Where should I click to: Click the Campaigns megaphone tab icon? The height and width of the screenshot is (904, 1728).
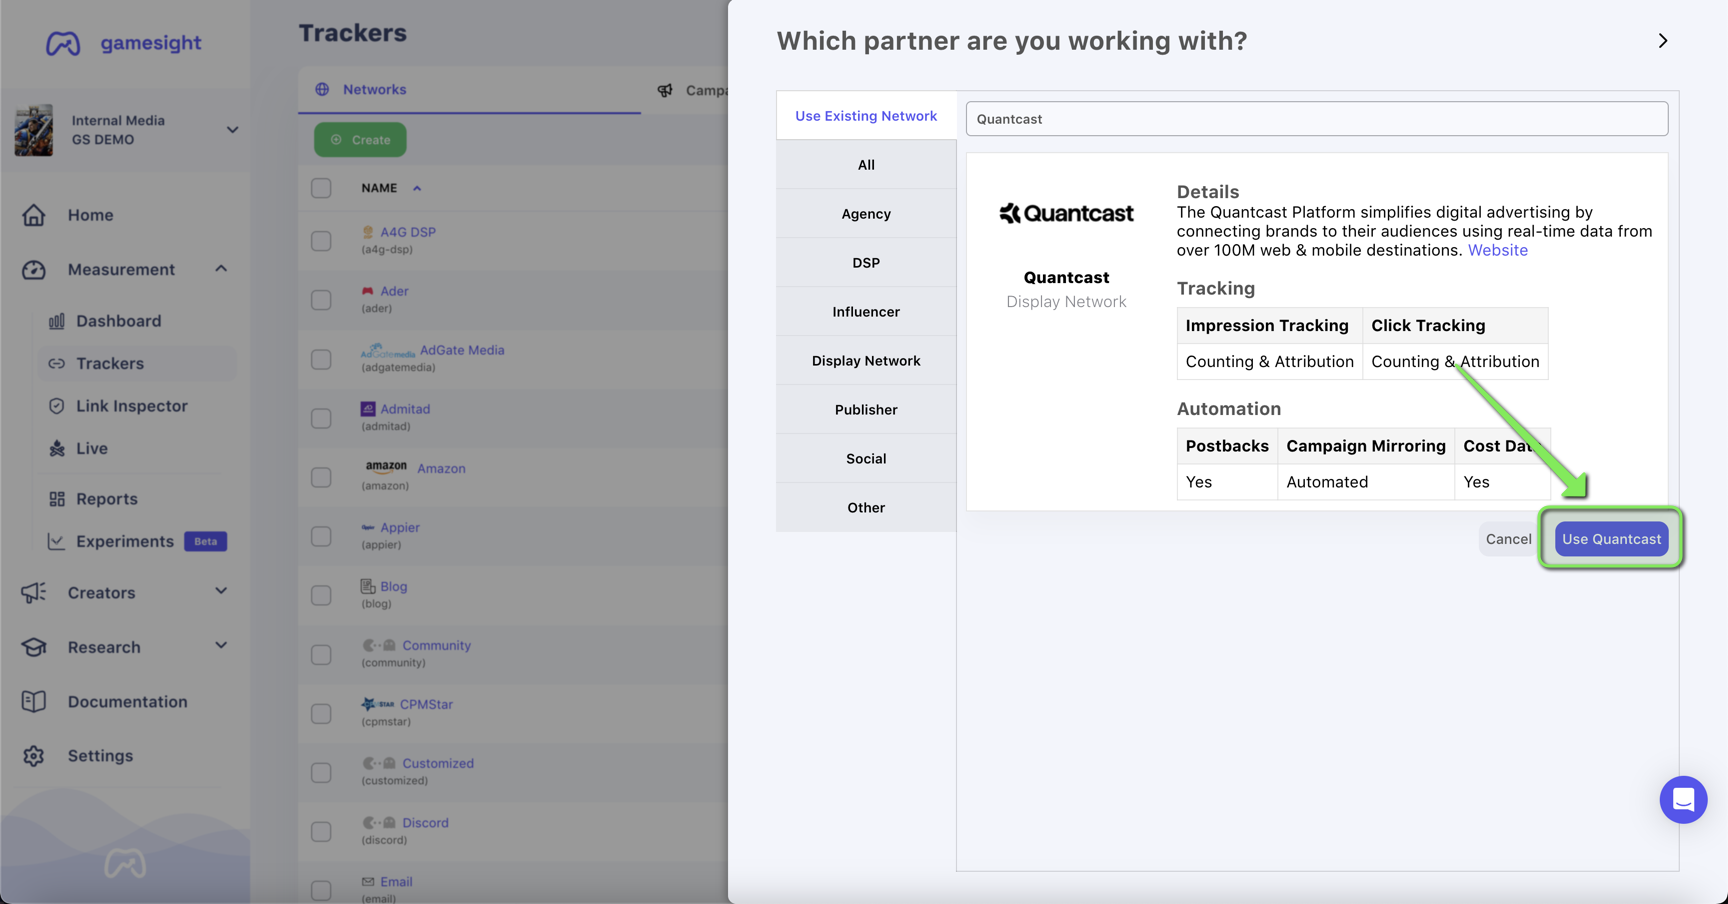[x=665, y=90]
